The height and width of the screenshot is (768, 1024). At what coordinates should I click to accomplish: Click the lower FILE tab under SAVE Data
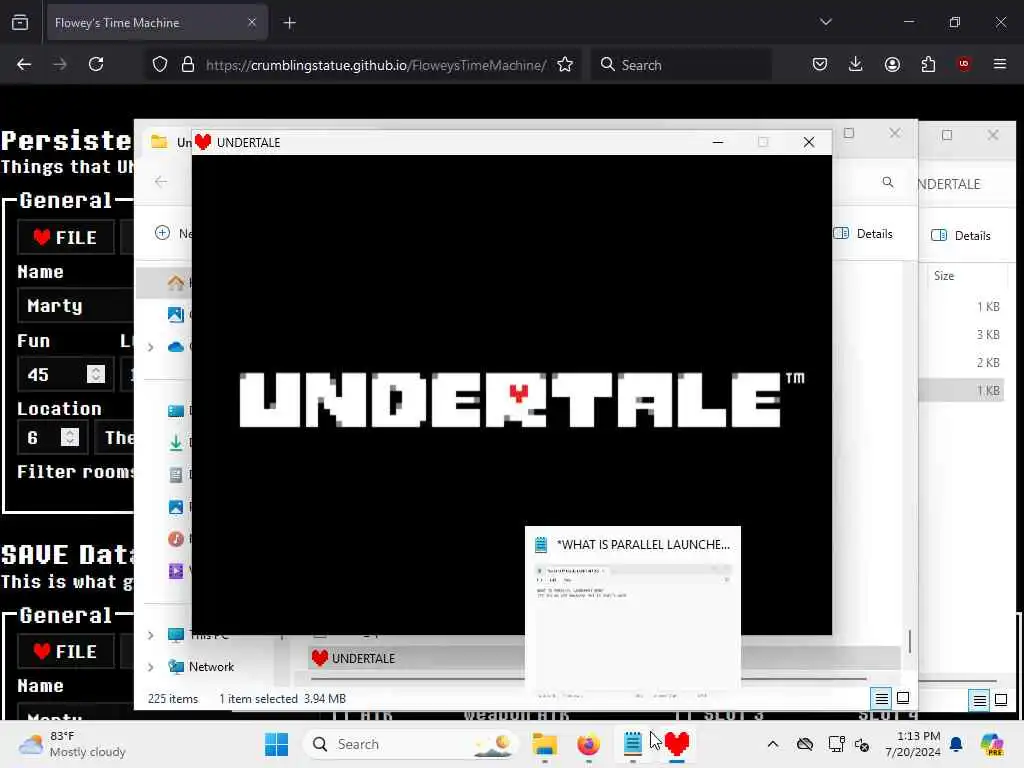coord(65,651)
